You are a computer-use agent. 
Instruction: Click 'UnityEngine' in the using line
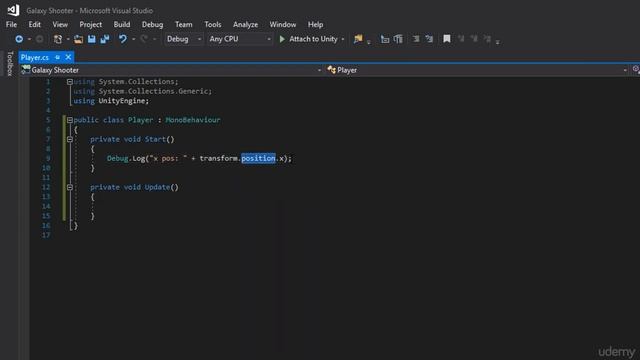click(x=122, y=101)
